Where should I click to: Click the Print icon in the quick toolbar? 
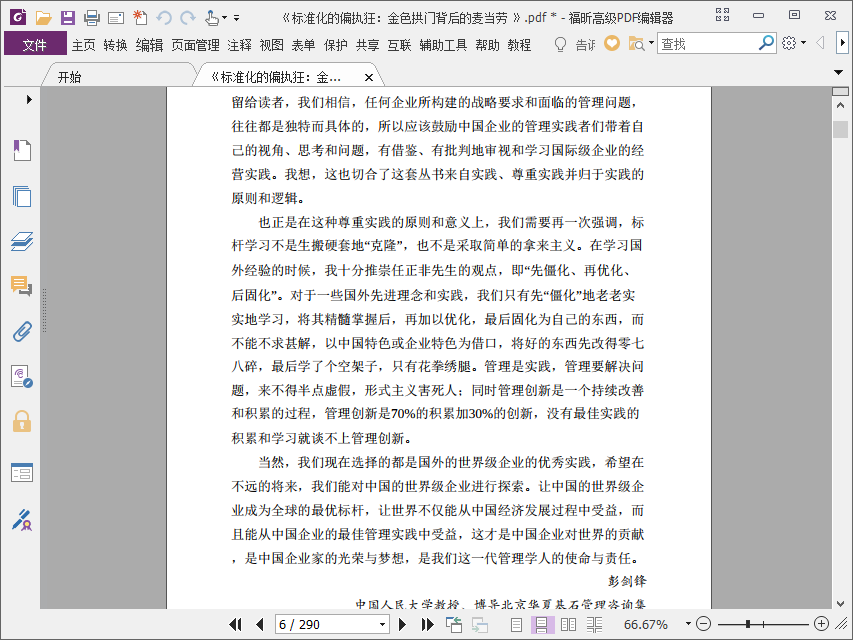pos(91,18)
